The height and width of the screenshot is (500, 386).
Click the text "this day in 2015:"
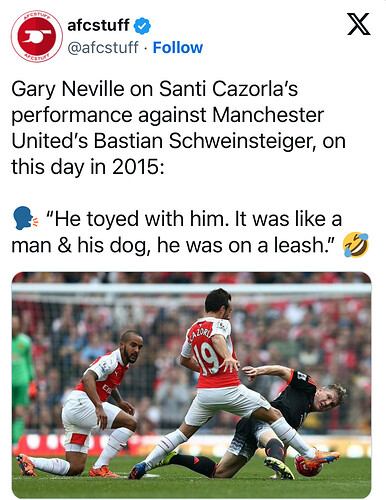click(x=88, y=167)
